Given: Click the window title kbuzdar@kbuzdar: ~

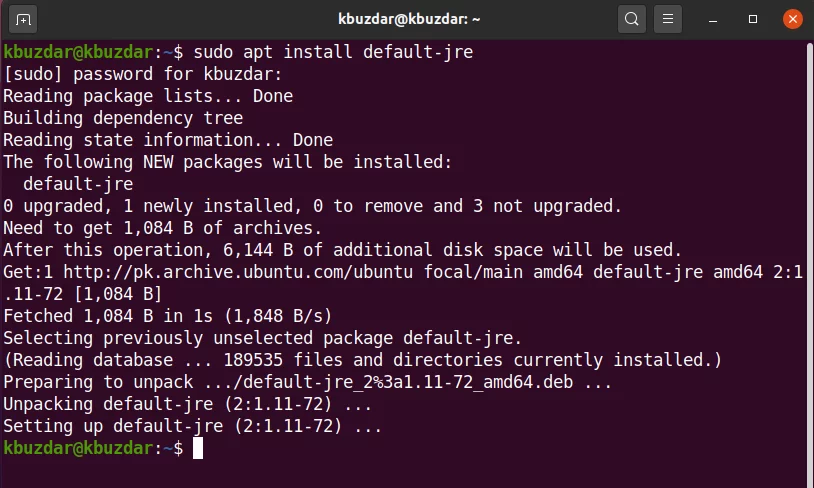Looking at the screenshot, I should pos(409,19).
